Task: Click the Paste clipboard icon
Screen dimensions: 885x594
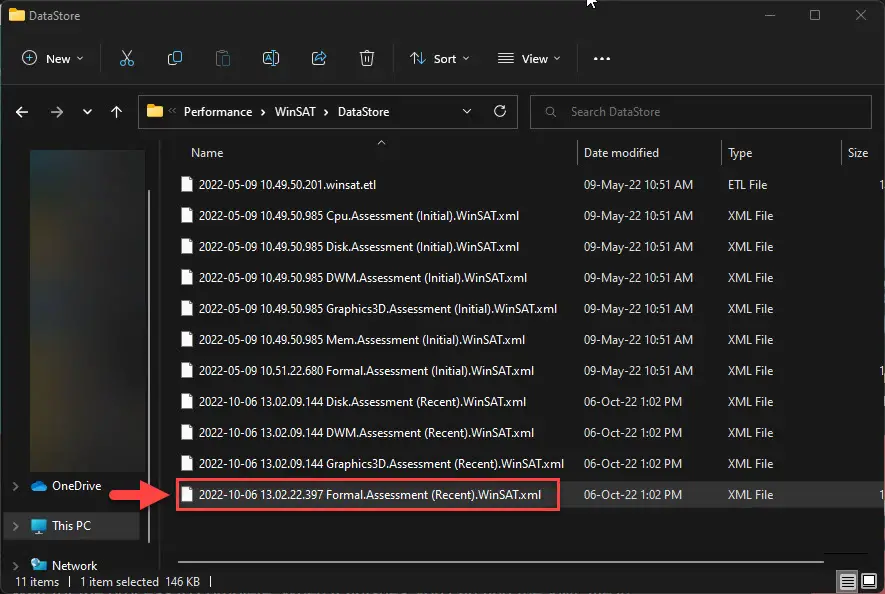Action: pos(223,58)
